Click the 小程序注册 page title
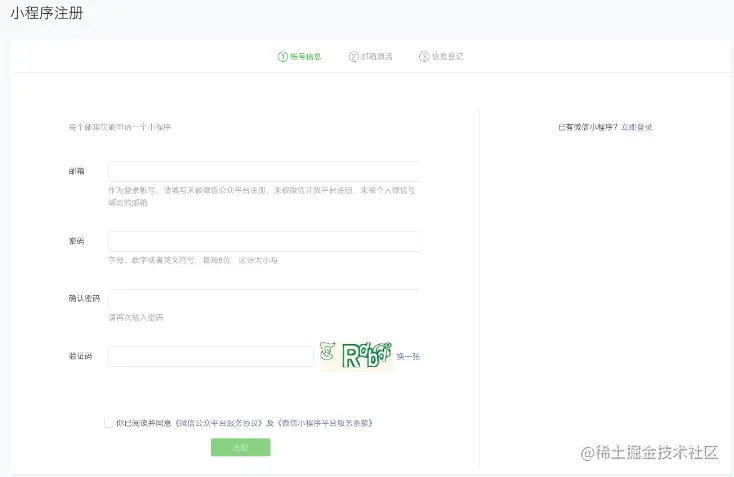This screenshot has width=734, height=477. [47, 13]
